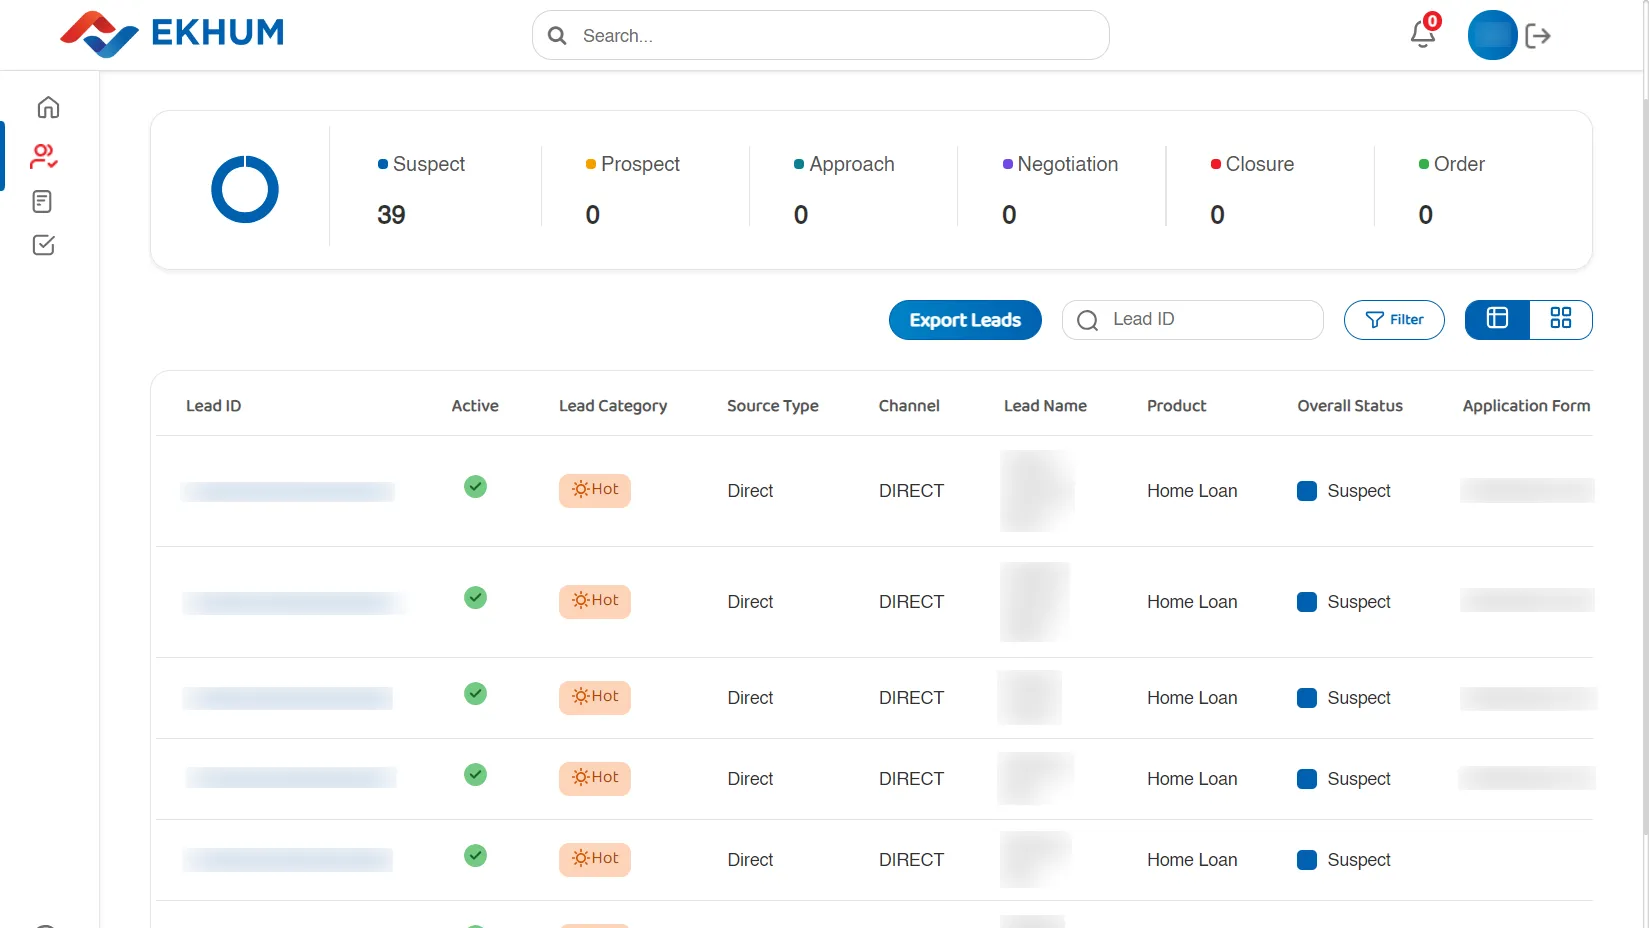Click the first row's Suspect status swatch
Screen dimensions: 1649x928
pos(1306,491)
